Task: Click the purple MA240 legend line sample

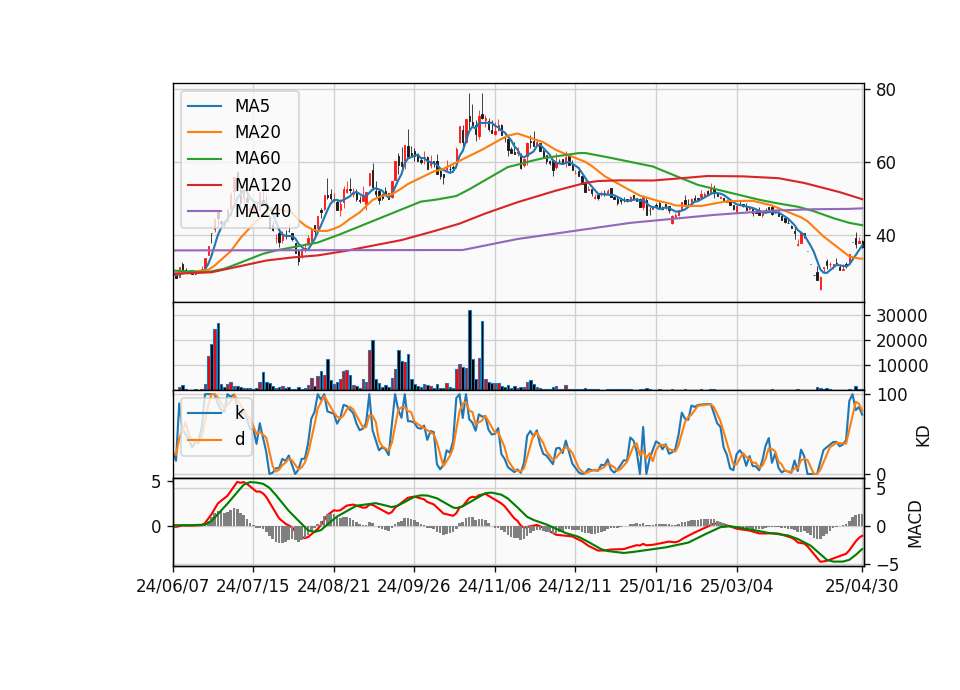Action: (204, 211)
